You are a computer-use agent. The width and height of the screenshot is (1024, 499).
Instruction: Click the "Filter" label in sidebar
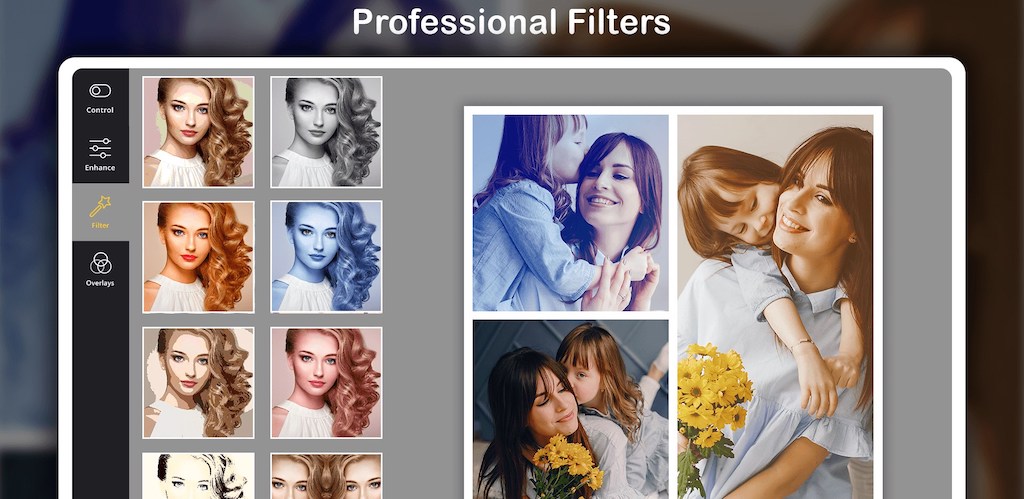click(100, 226)
